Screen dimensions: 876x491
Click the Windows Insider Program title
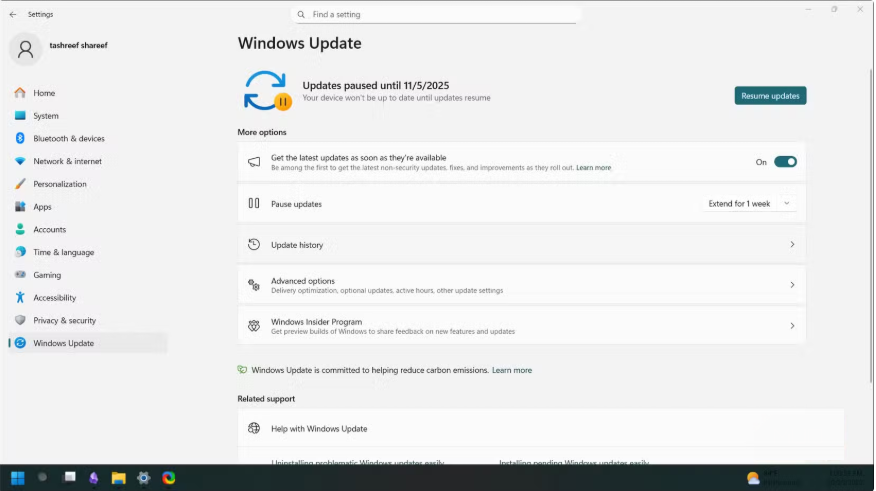(316, 322)
